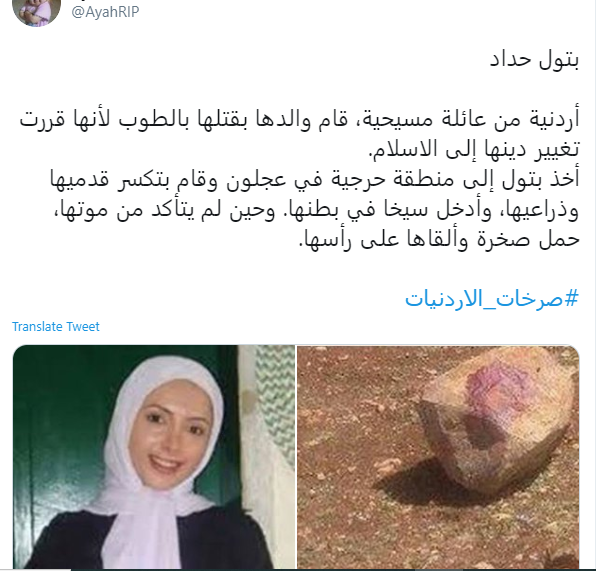Open the @AyahRIP handle link
Screen dimensions: 596x571
click(x=105, y=12)
